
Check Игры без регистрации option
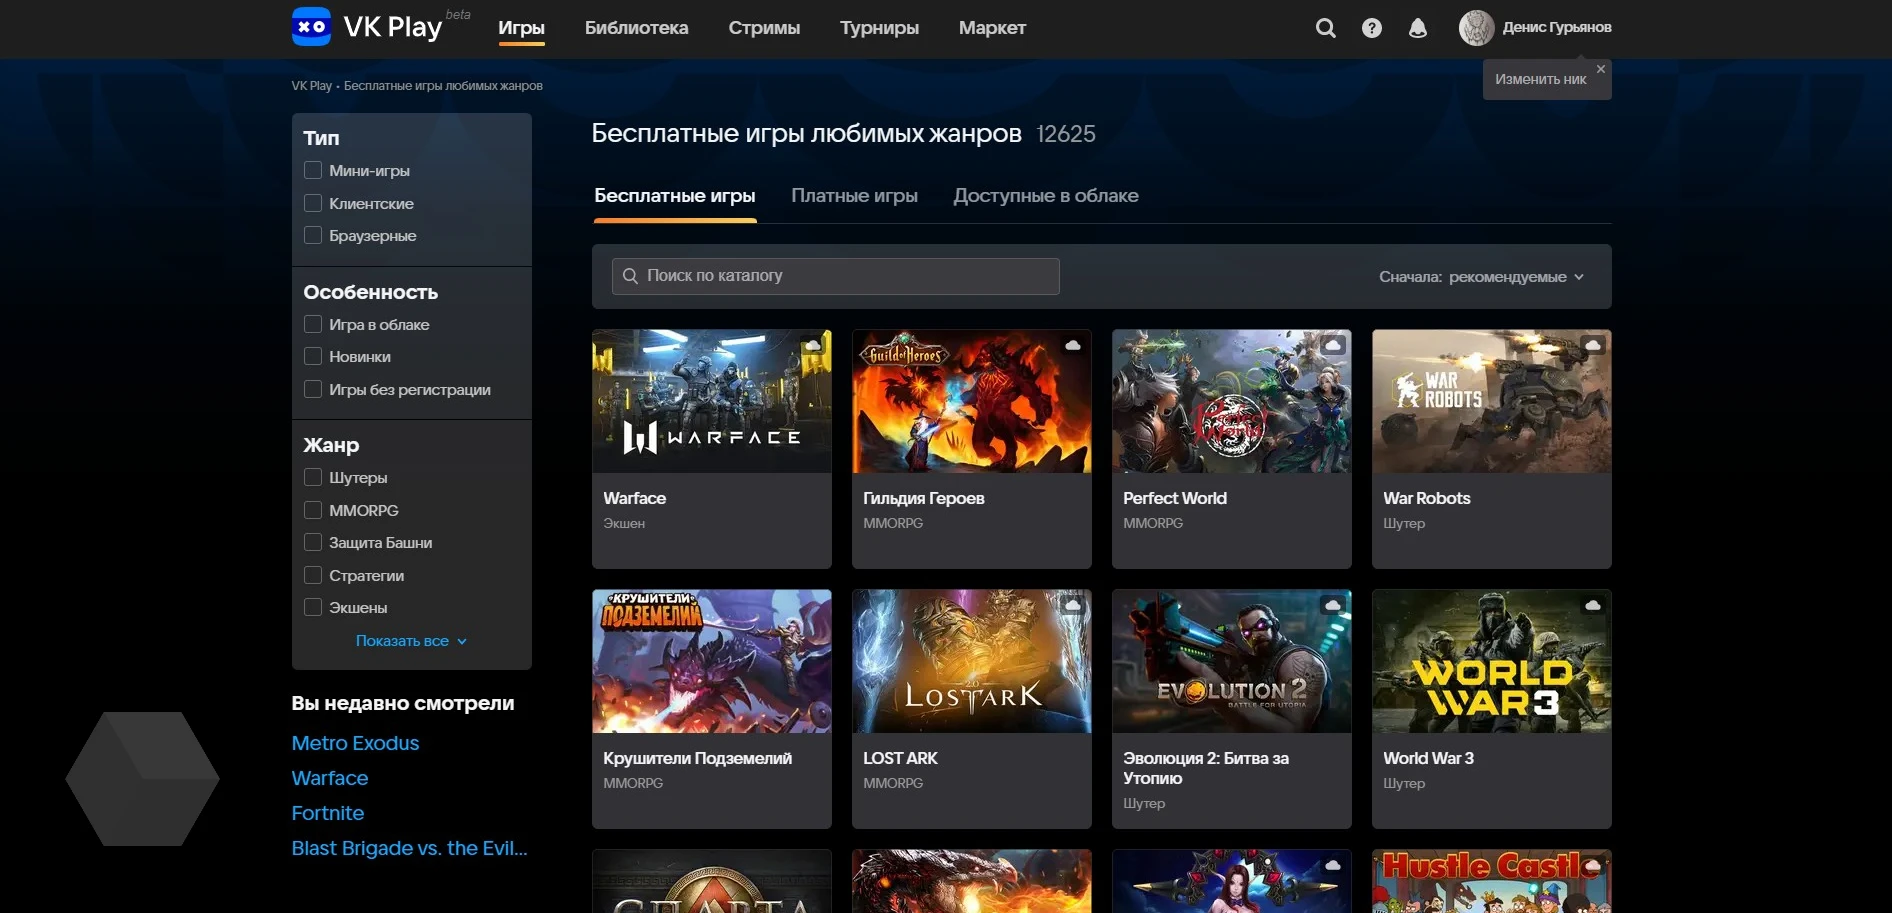[313, 389]
